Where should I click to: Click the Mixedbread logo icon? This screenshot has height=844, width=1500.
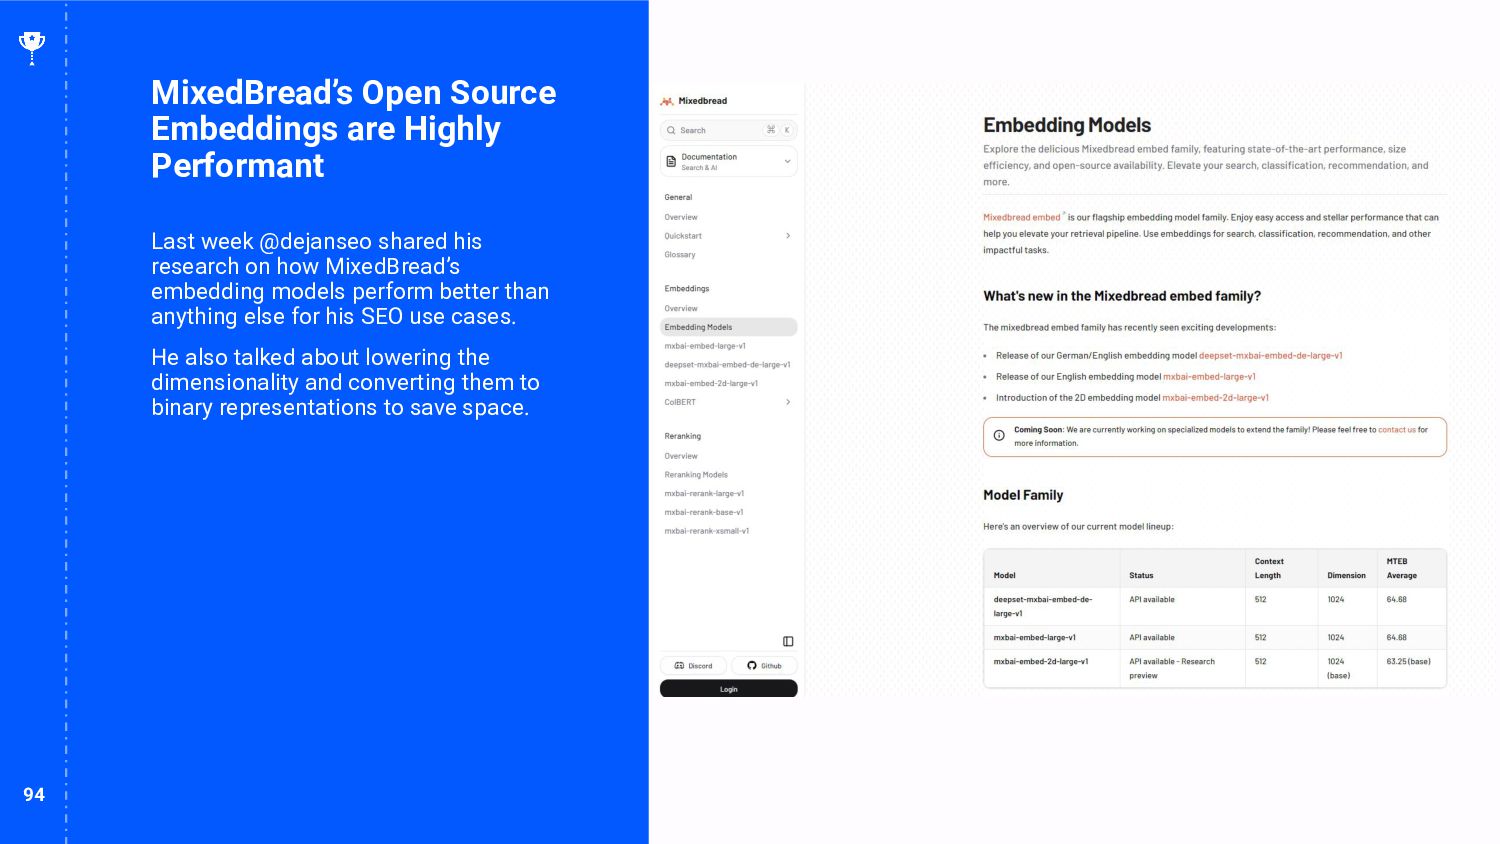click(x=667, y=101)
